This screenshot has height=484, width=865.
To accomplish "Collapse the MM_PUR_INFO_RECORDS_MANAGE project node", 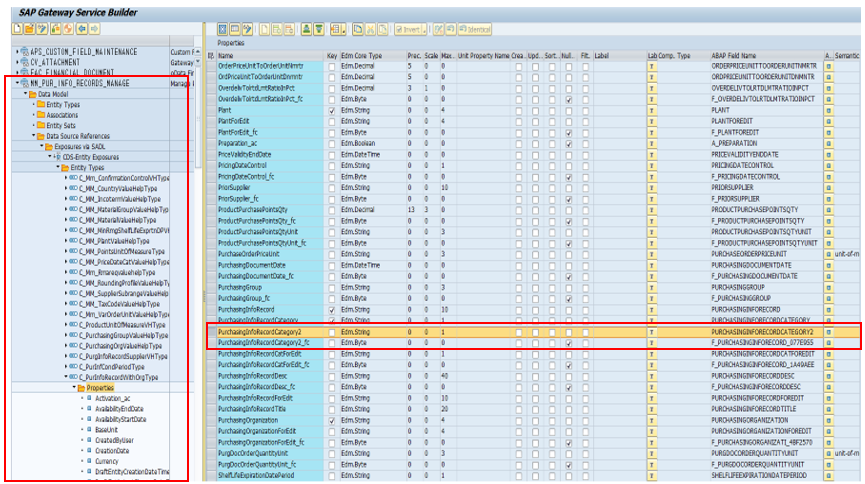I will coord(18,83).
